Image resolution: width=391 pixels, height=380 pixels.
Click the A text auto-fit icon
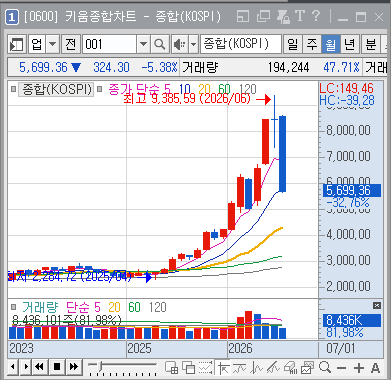pos(375,368)
